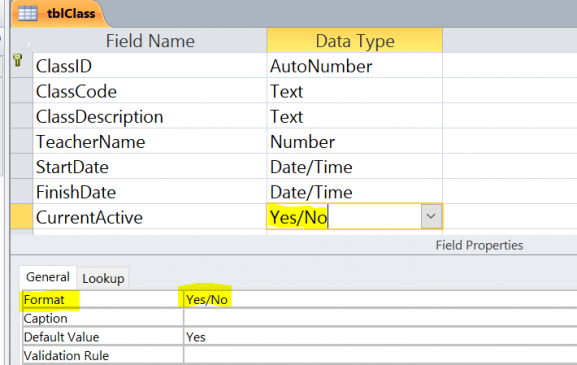Switch to the Lookup tab
The width and height of the screenshot is (577, 365).
[103, 279]
